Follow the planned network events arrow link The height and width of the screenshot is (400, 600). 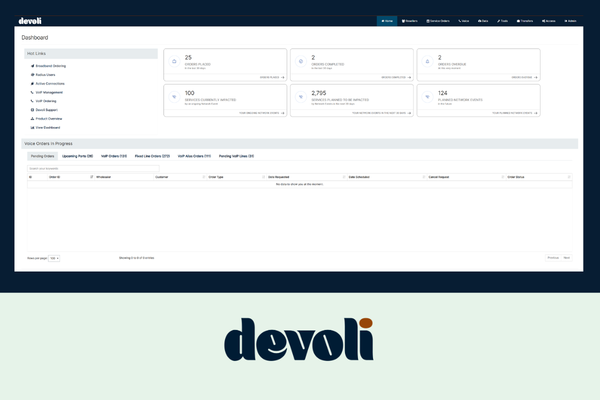pyautogui.click(x=515, y=113)
